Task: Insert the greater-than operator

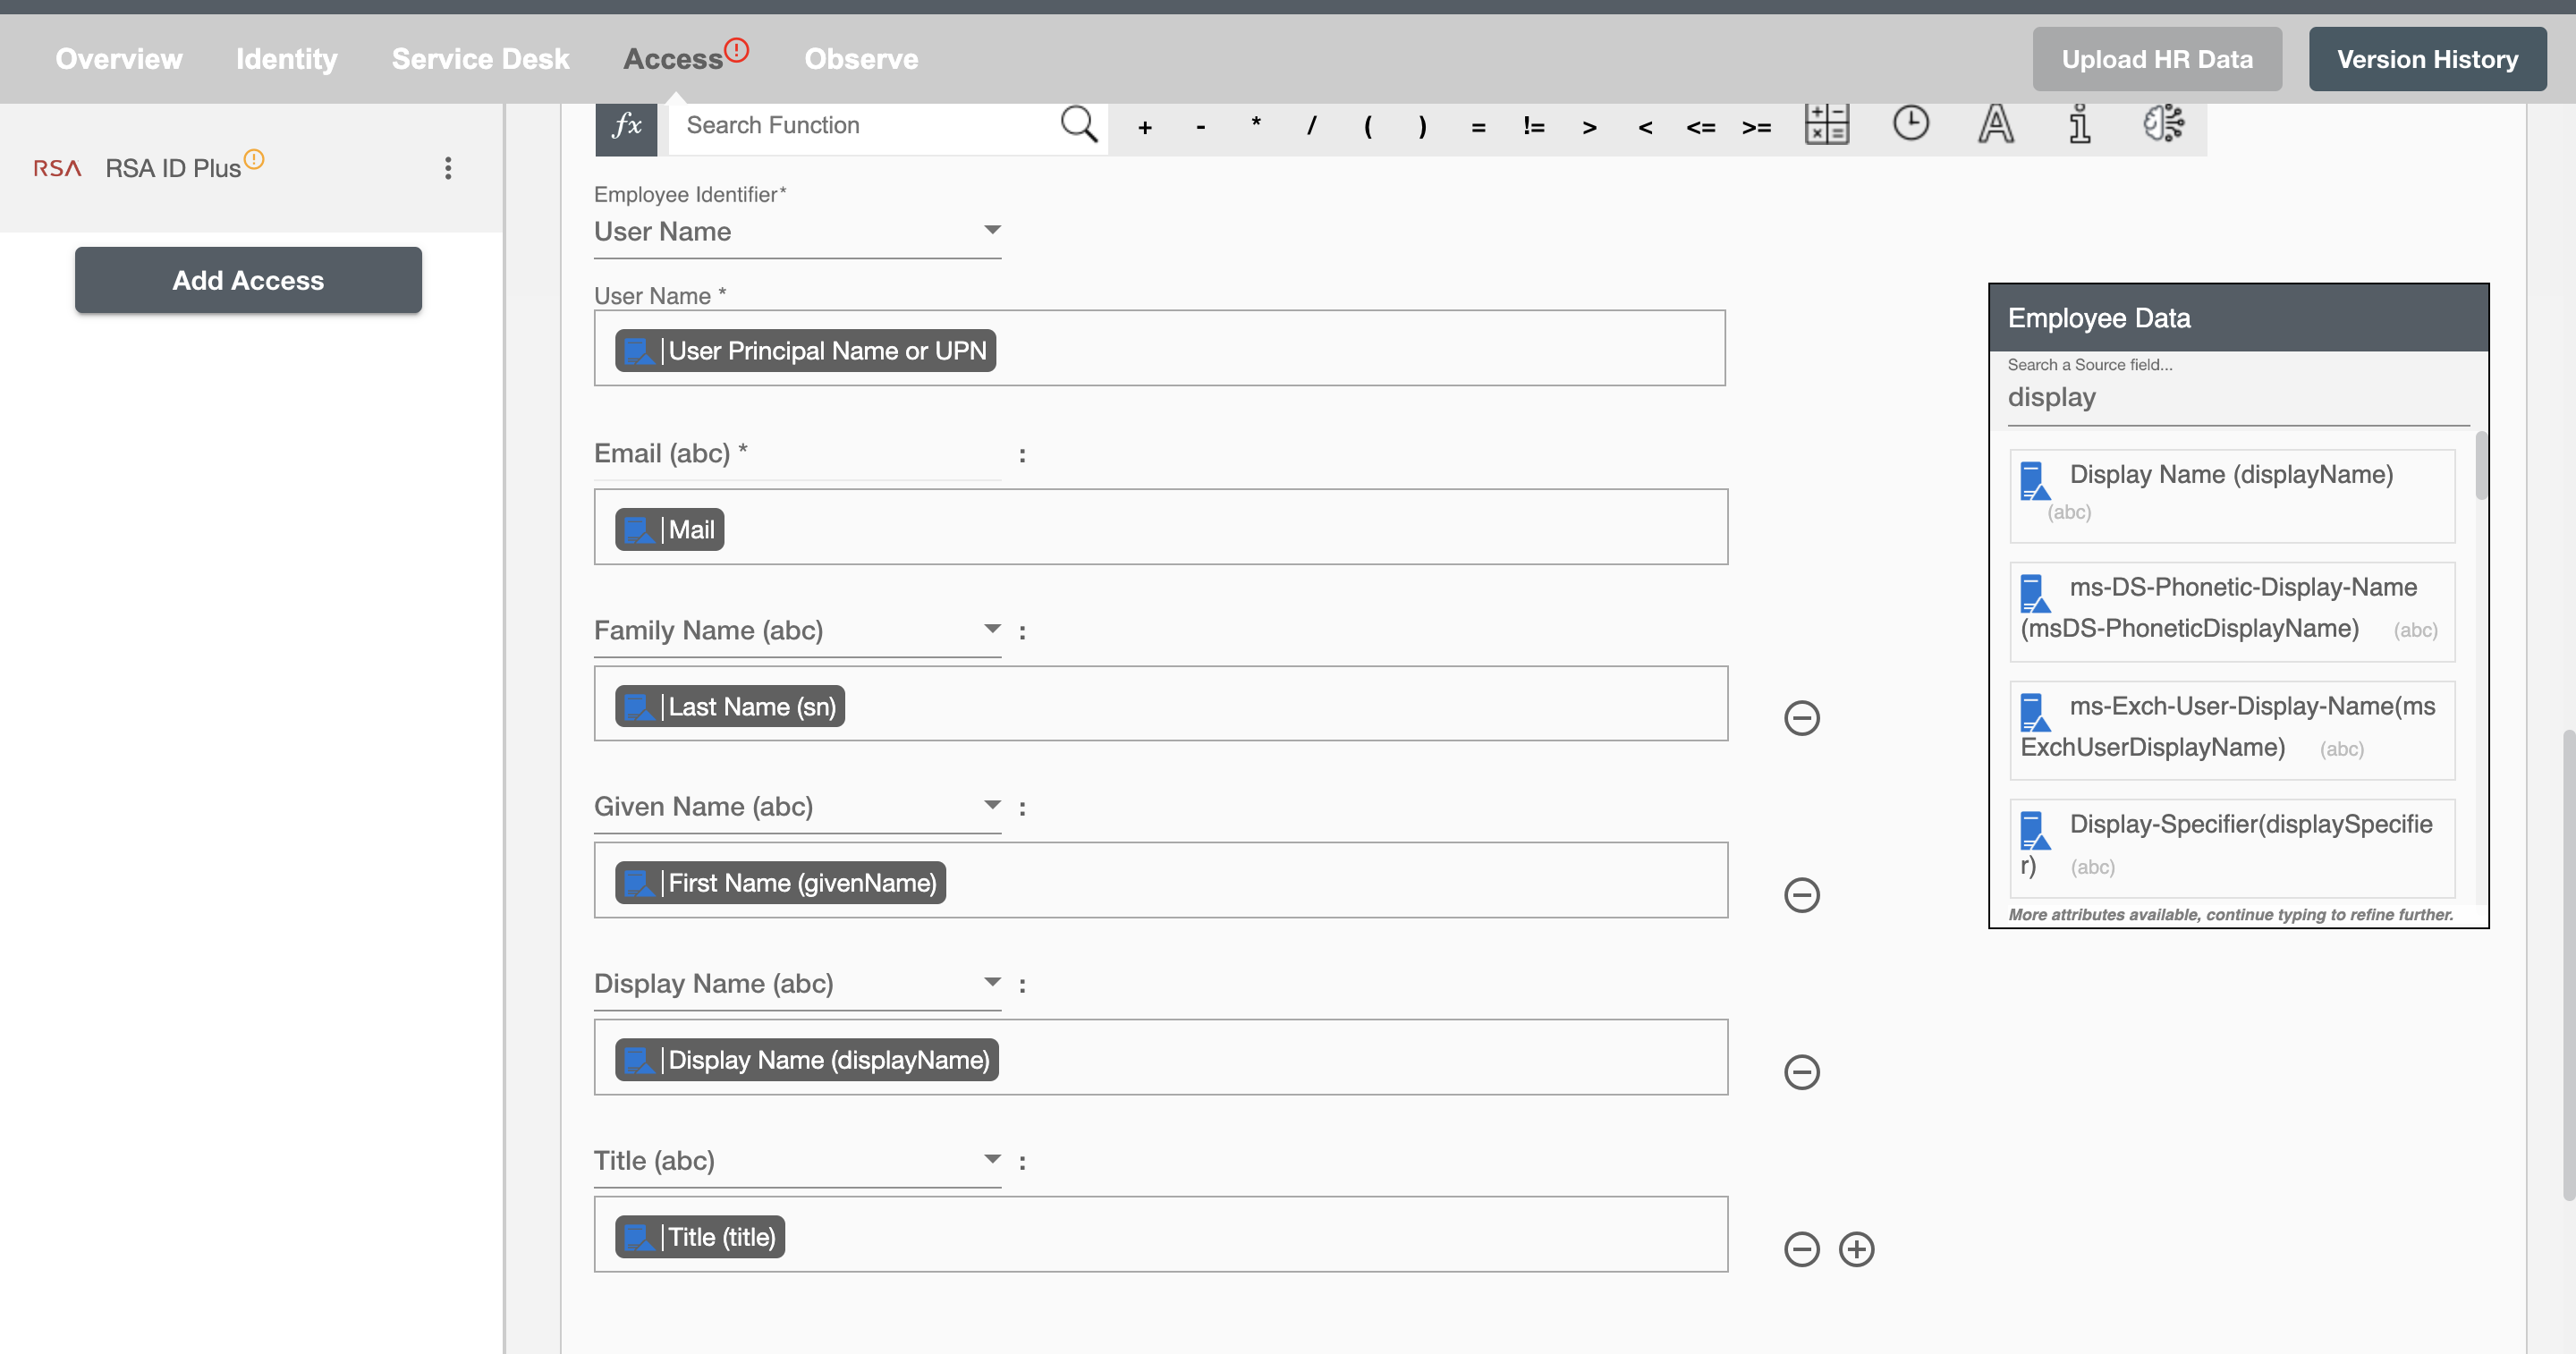Action: pyautogui.click(x=1589, y=127)
